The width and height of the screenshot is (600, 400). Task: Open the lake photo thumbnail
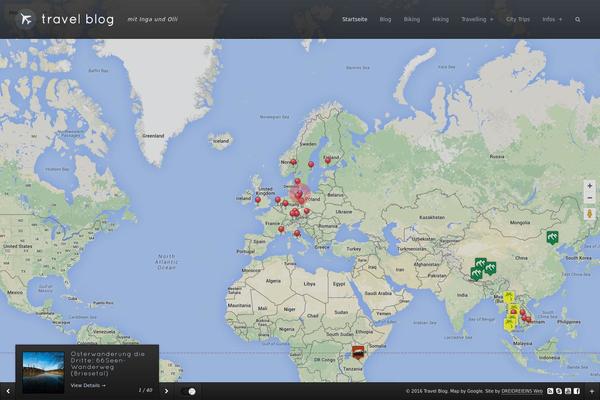click(x=43, y=372)
